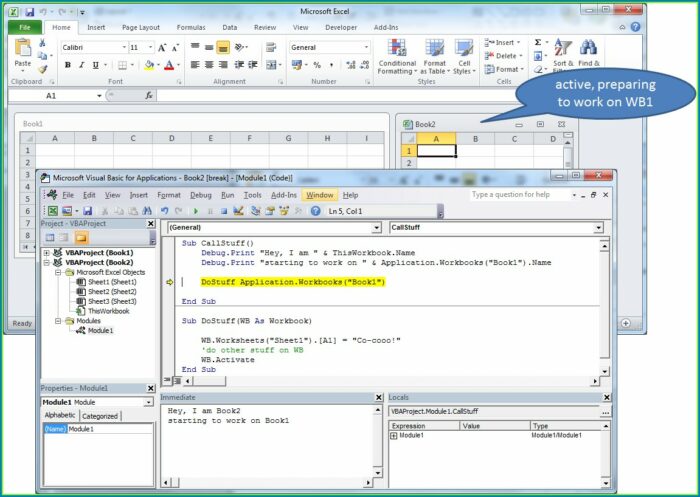
Task: Undo the last edit in VBA toolbar
Action: 164,211
